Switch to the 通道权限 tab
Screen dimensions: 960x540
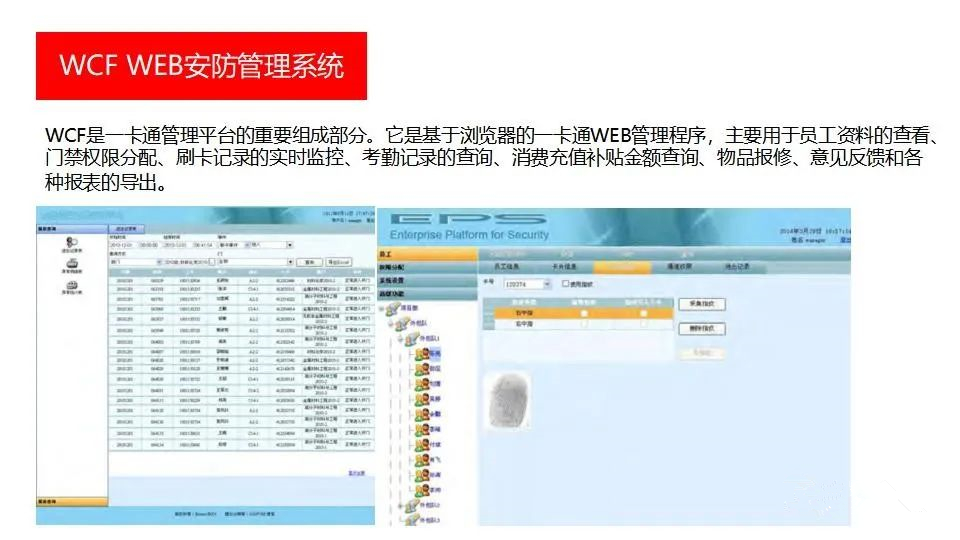tap(679, 267)
